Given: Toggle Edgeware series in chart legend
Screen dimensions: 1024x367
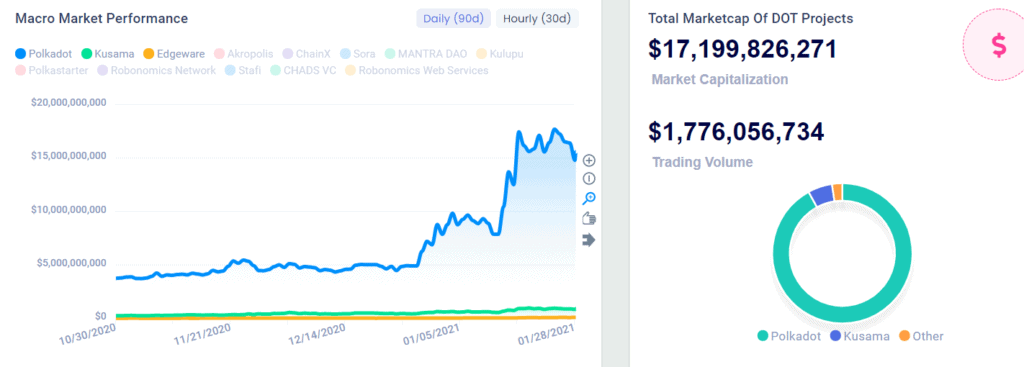Looking at the screenshot, I should coord(174,54).
